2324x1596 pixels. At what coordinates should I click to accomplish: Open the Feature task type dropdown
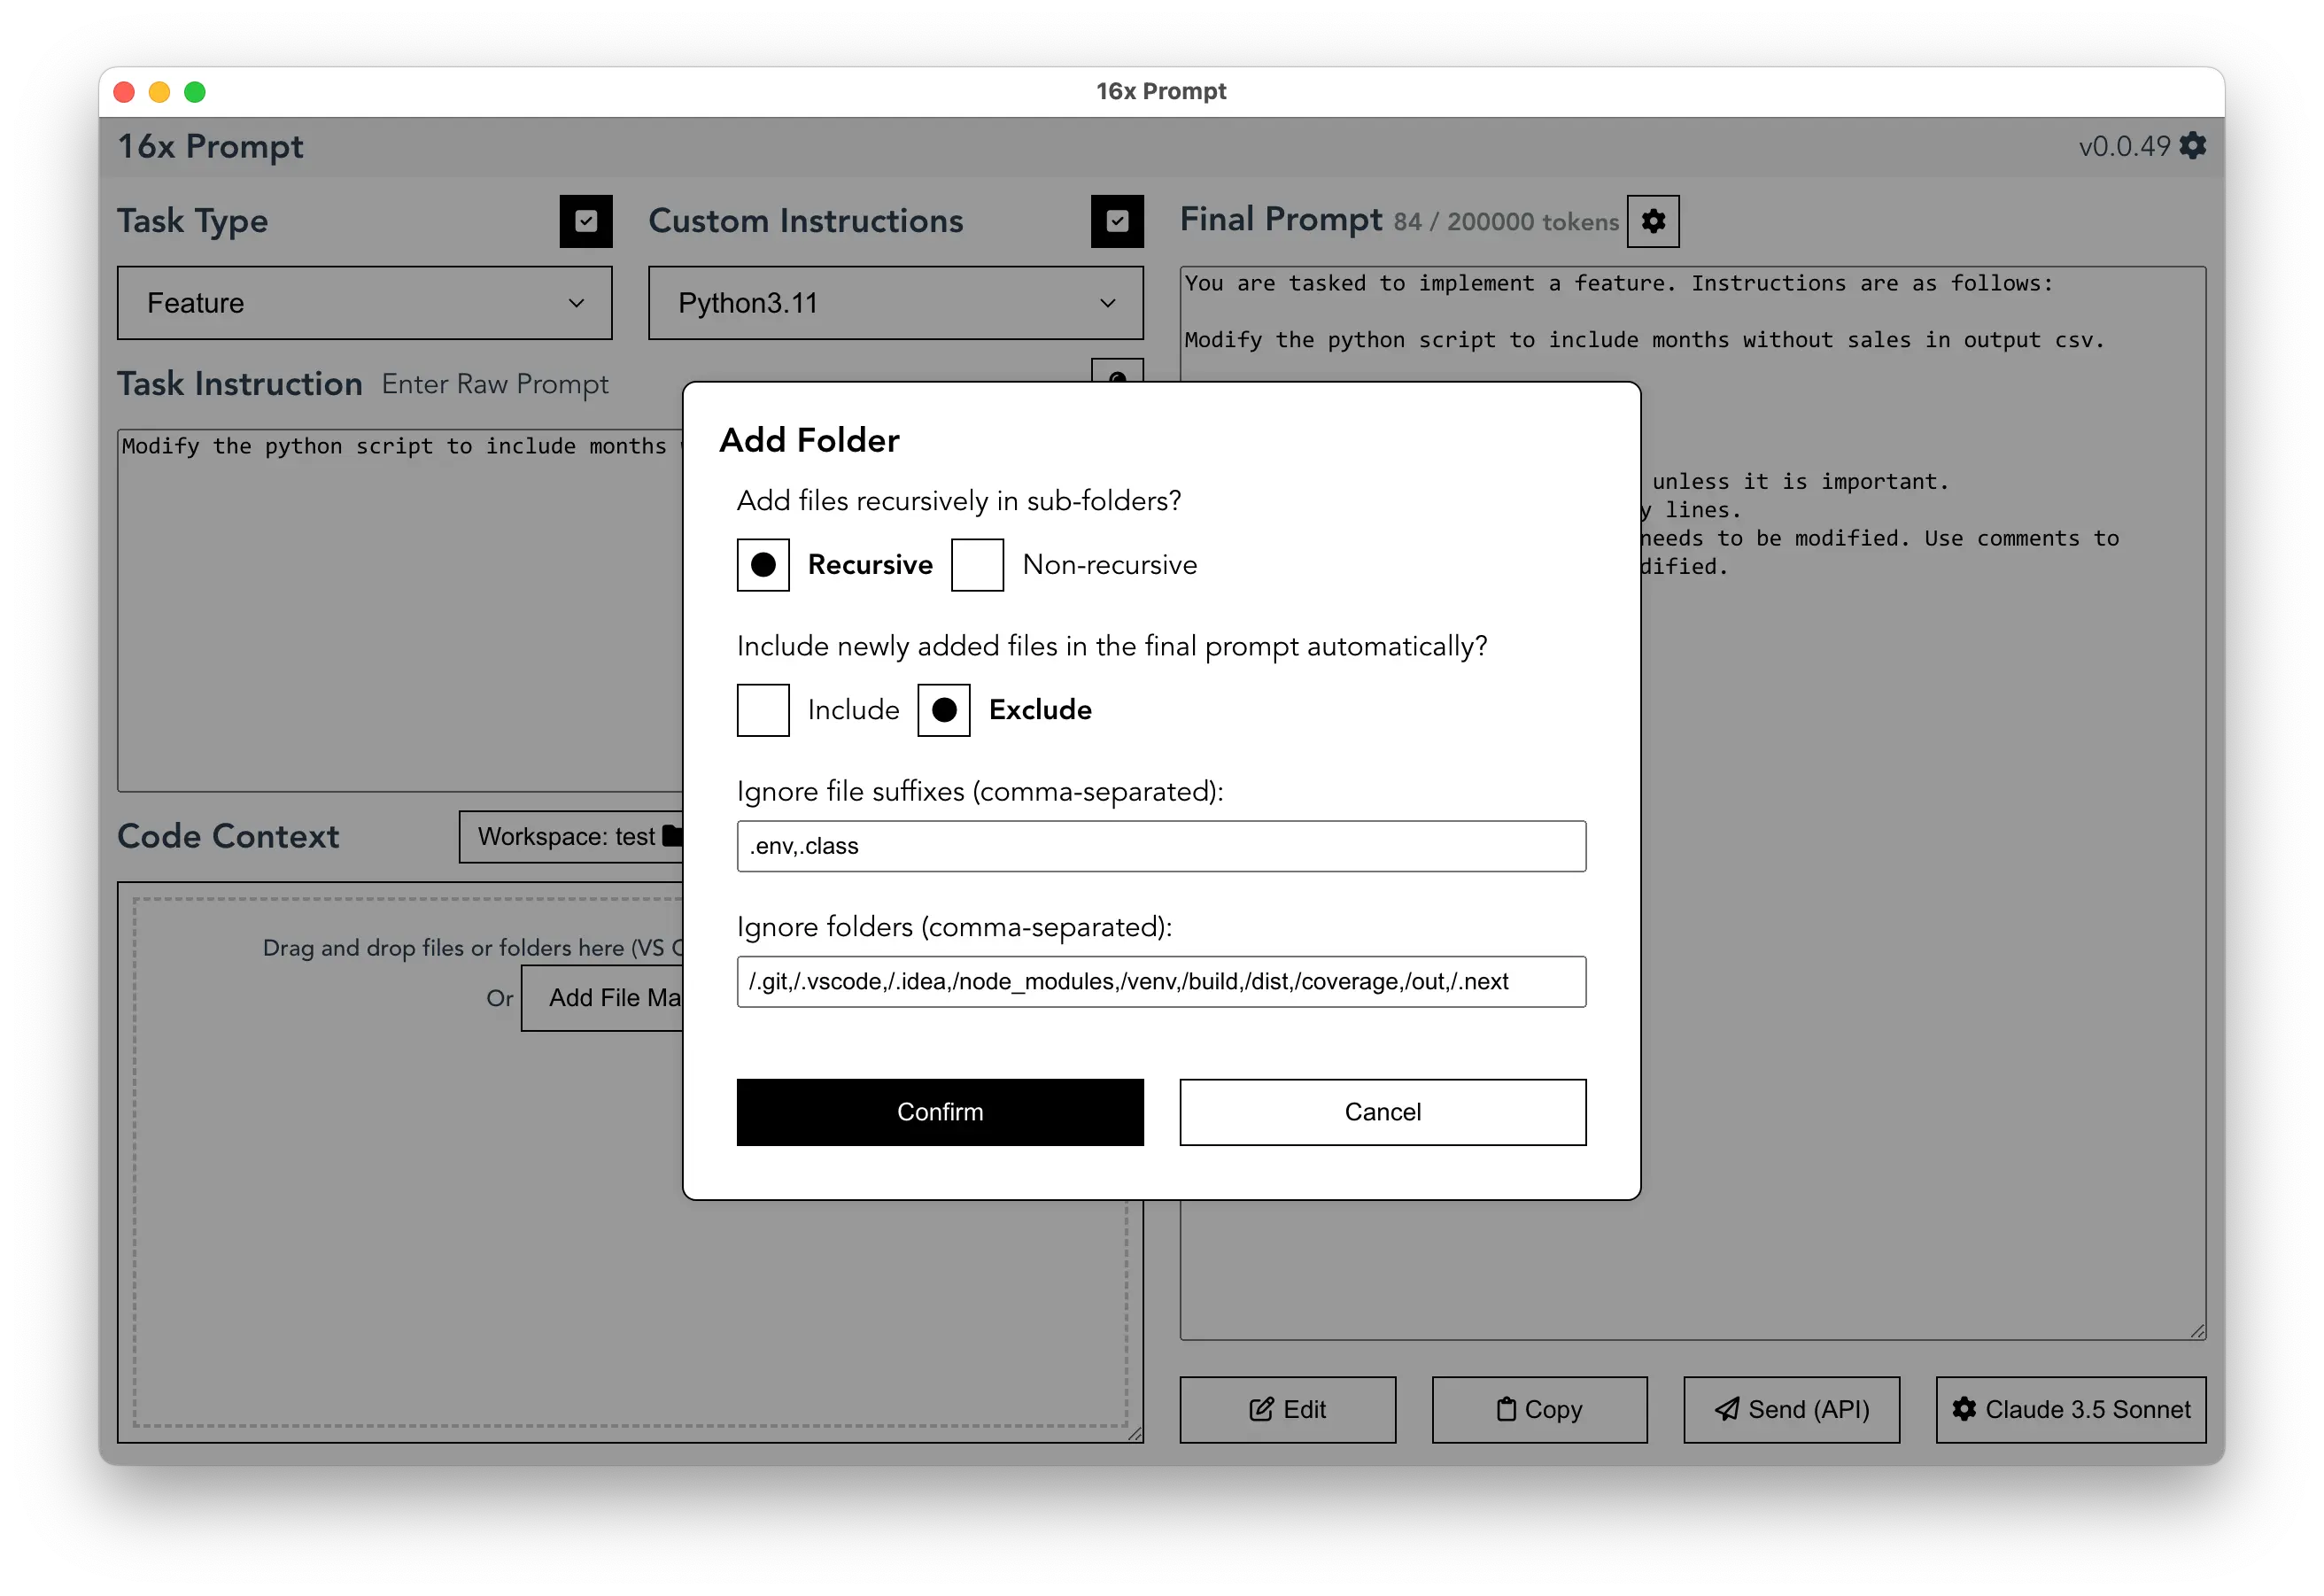click(365, 303)
